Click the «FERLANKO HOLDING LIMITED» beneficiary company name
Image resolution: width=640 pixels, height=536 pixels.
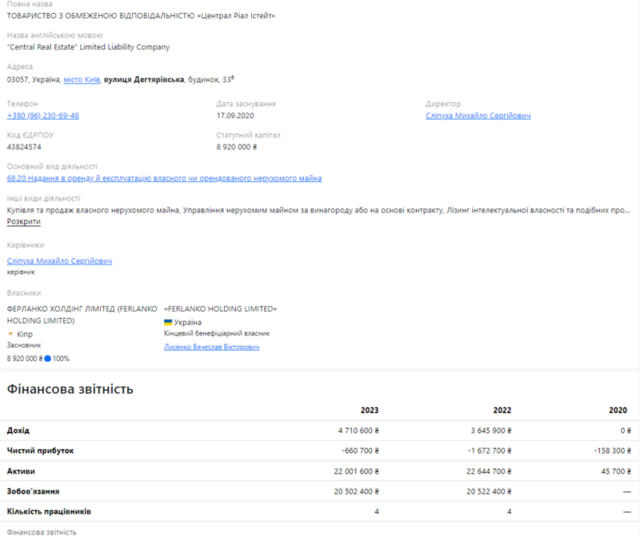tap(220, 309)
